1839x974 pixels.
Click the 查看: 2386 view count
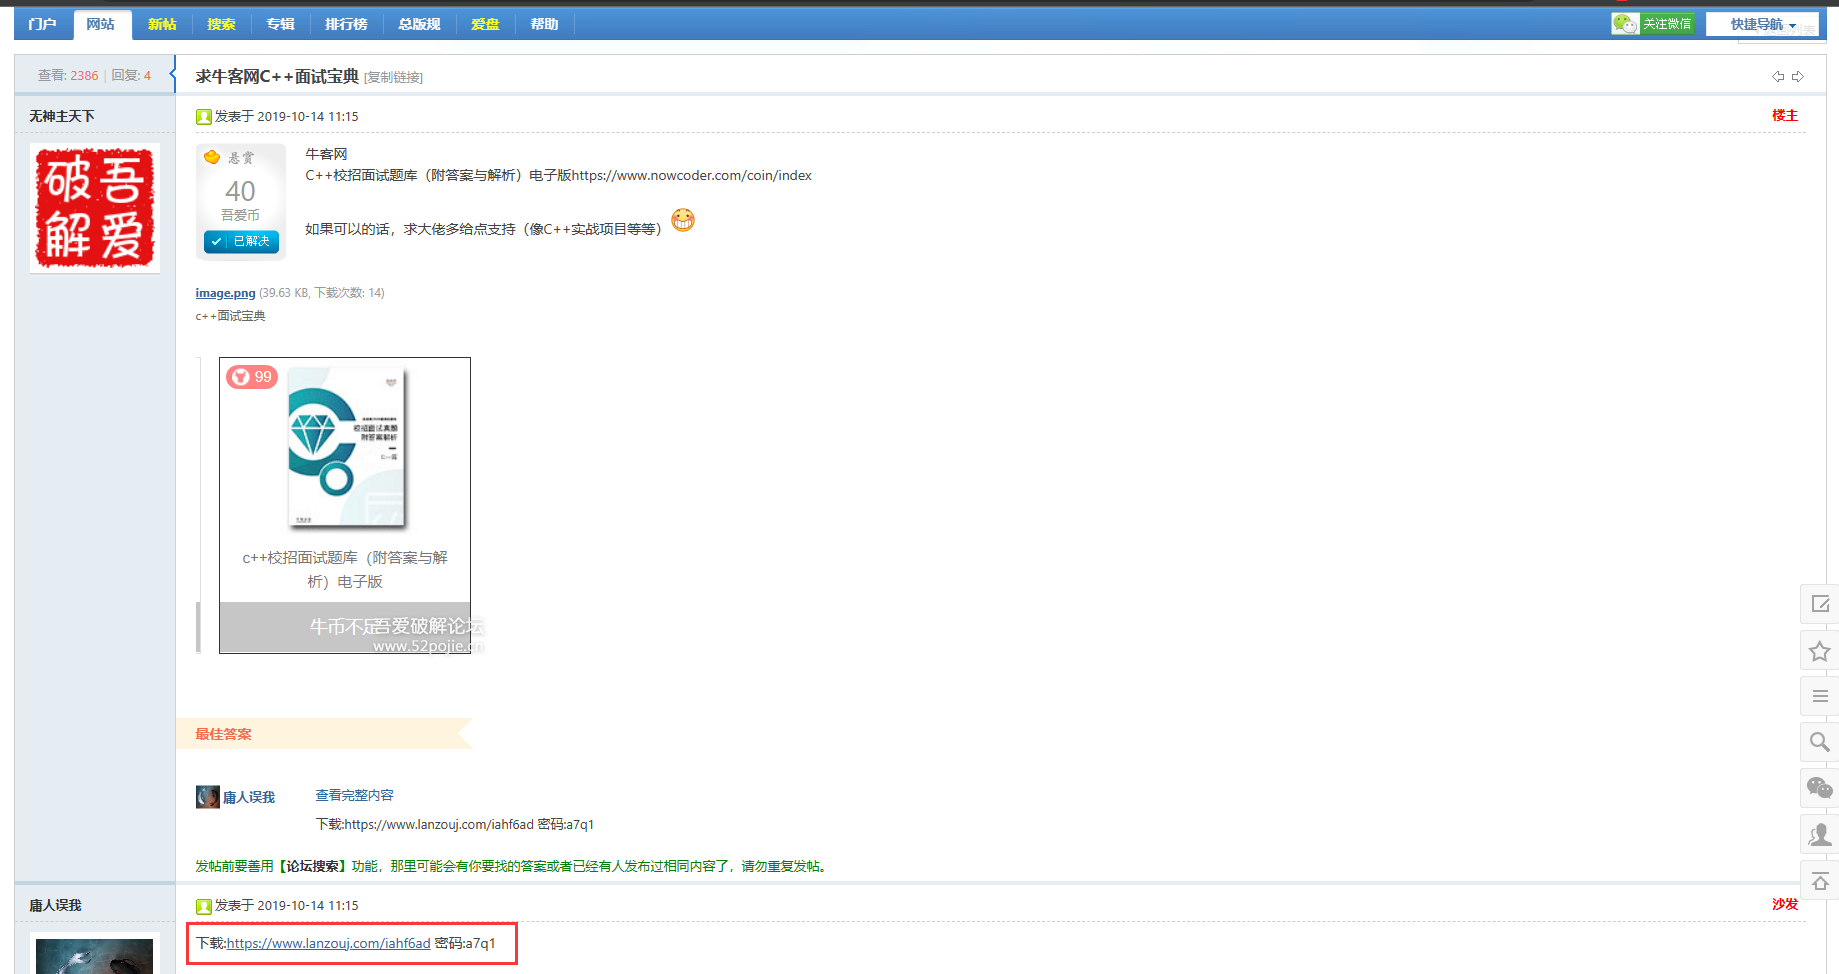[x=68, y=75]
